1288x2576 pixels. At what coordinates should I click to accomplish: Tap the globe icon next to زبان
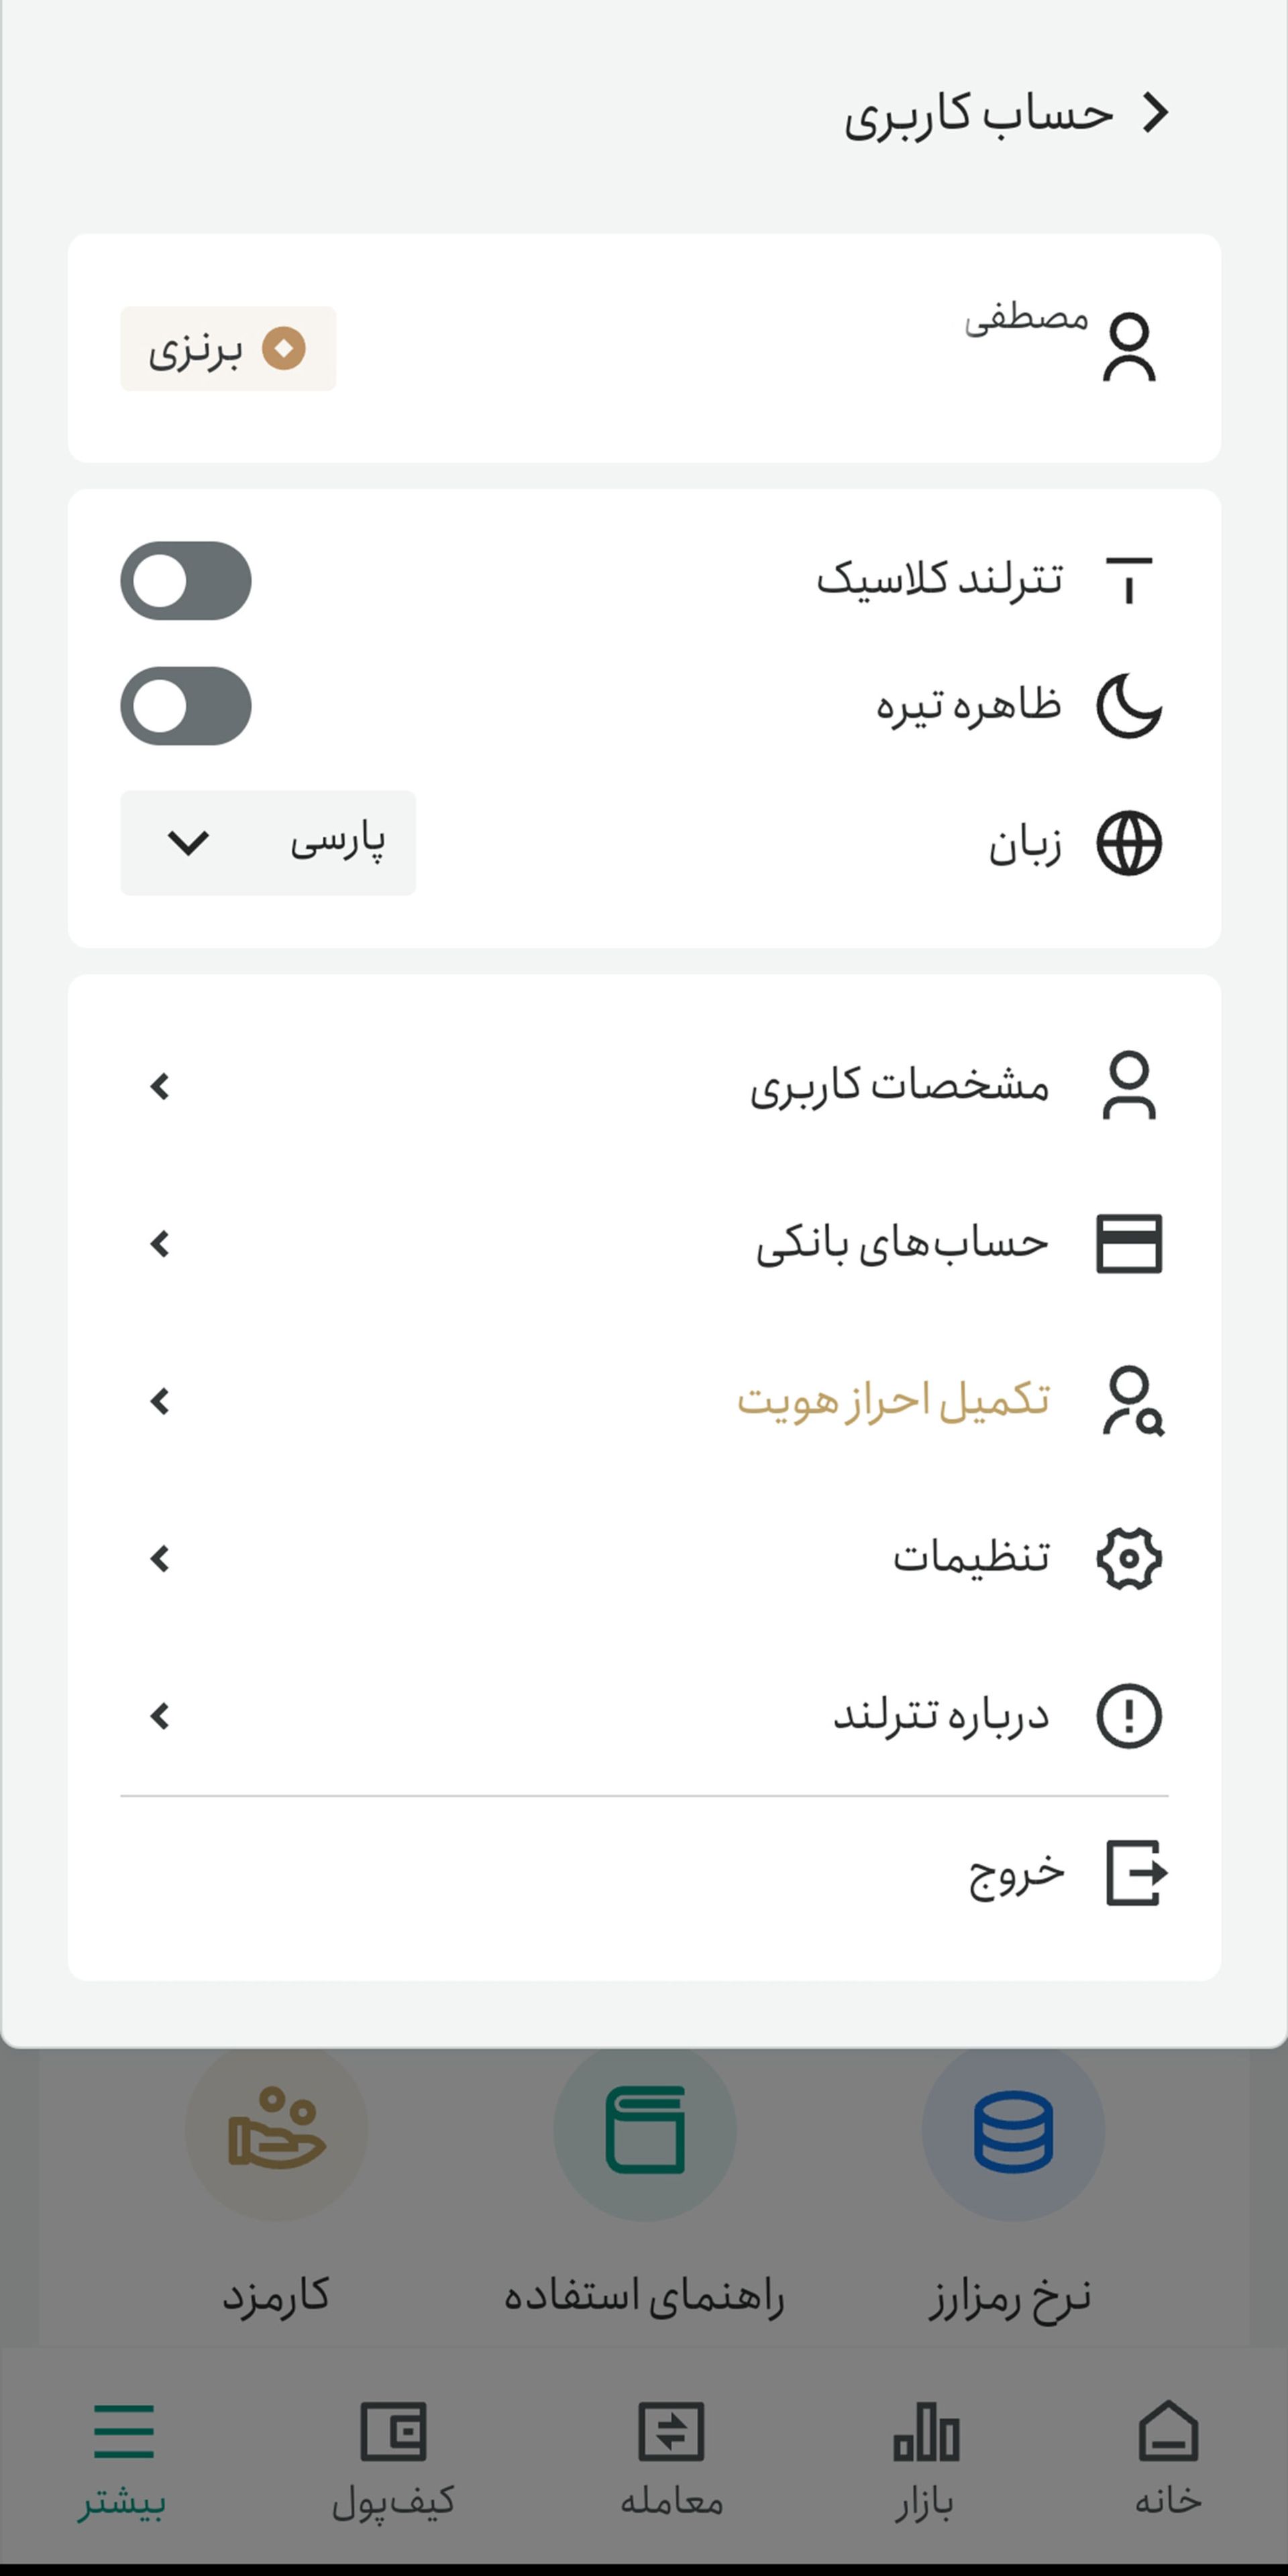coord(1129,843)
